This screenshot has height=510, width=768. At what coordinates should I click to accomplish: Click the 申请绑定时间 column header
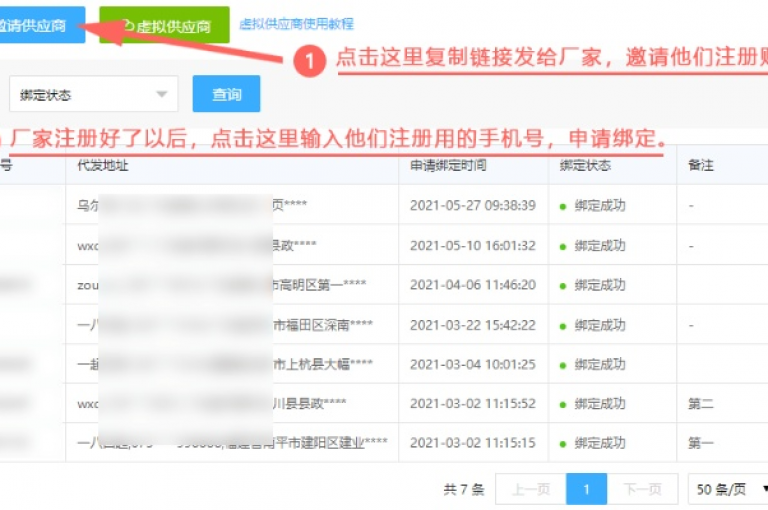[x=448, y=166]
